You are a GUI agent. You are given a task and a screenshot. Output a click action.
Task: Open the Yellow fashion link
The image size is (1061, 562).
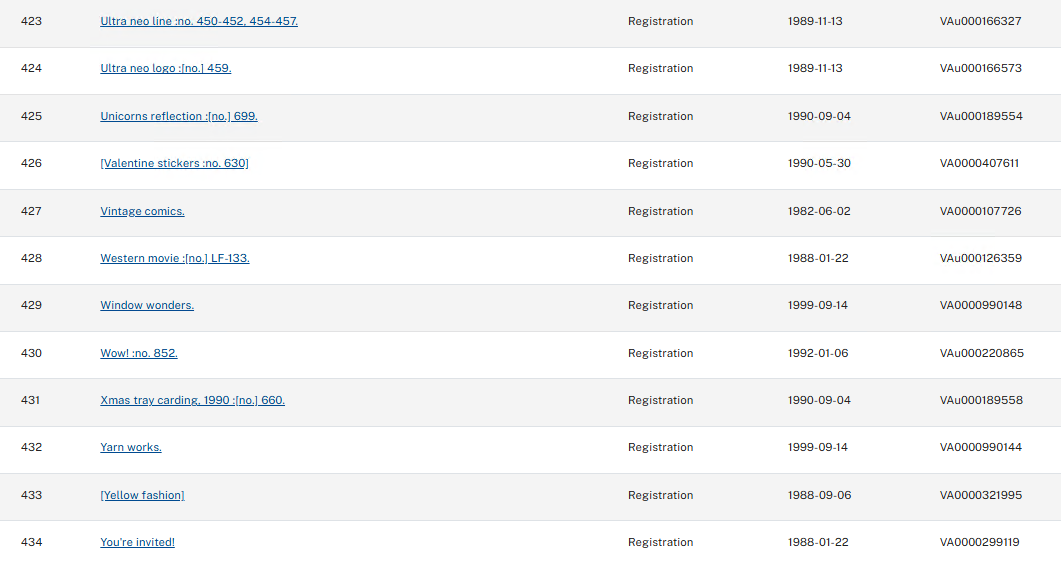tap(142, 495)
